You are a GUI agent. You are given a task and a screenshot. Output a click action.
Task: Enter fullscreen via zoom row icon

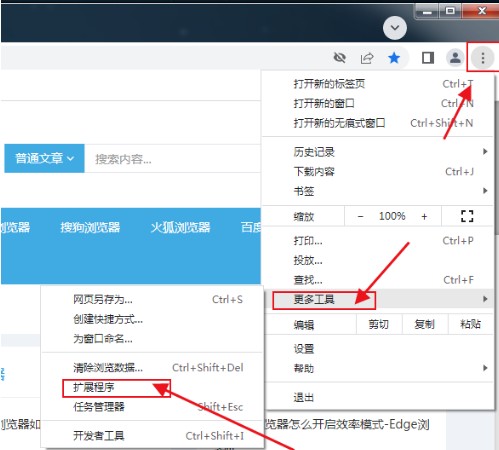(467, 216)
